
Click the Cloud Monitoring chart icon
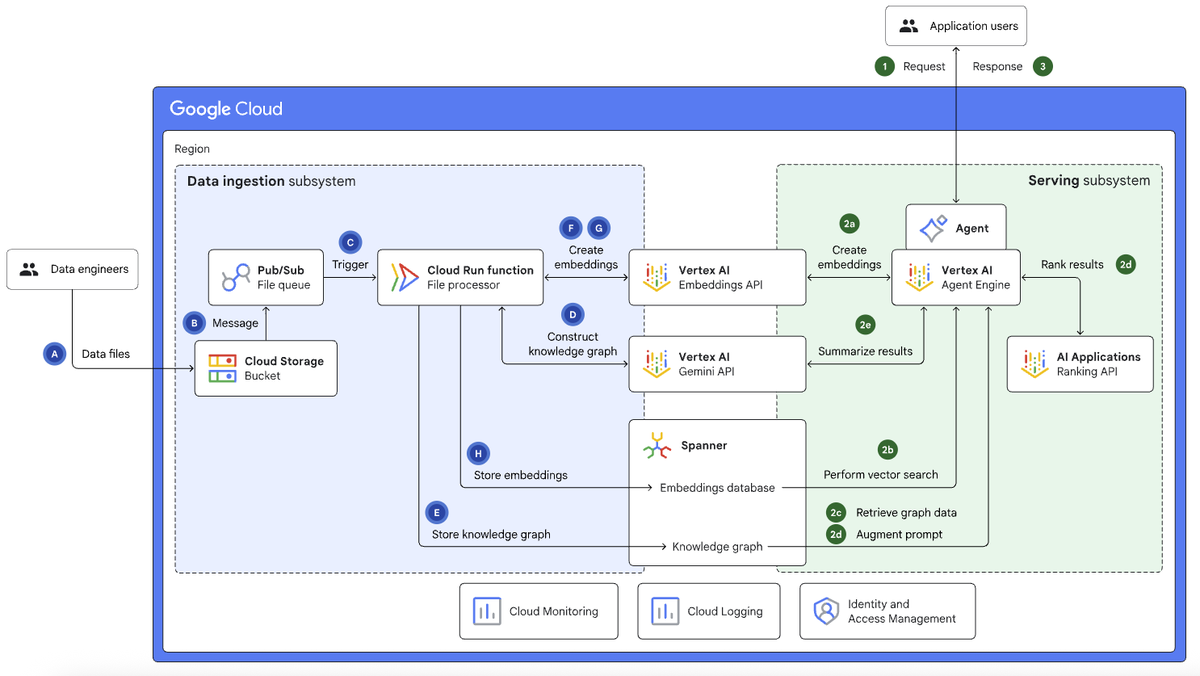[x=486, y=611]
